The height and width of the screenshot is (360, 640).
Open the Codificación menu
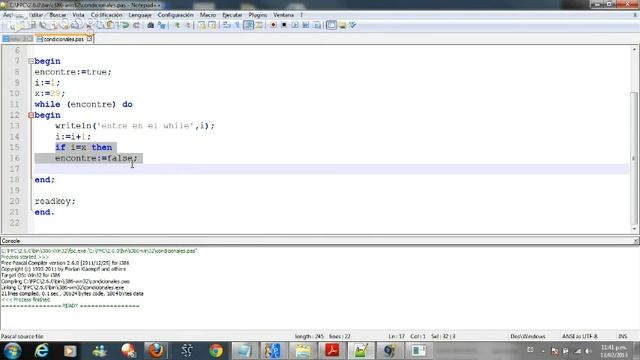[x=107, y=15]
